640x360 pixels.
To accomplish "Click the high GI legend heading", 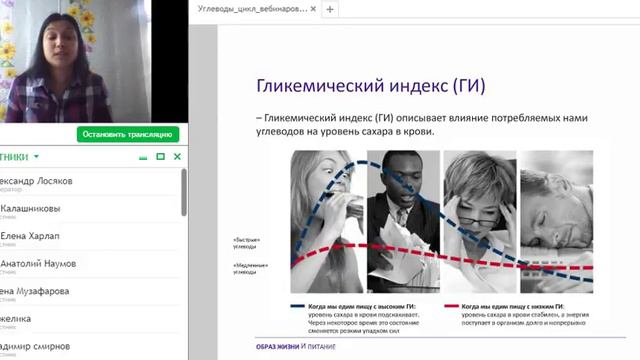I will coord(362,306).
